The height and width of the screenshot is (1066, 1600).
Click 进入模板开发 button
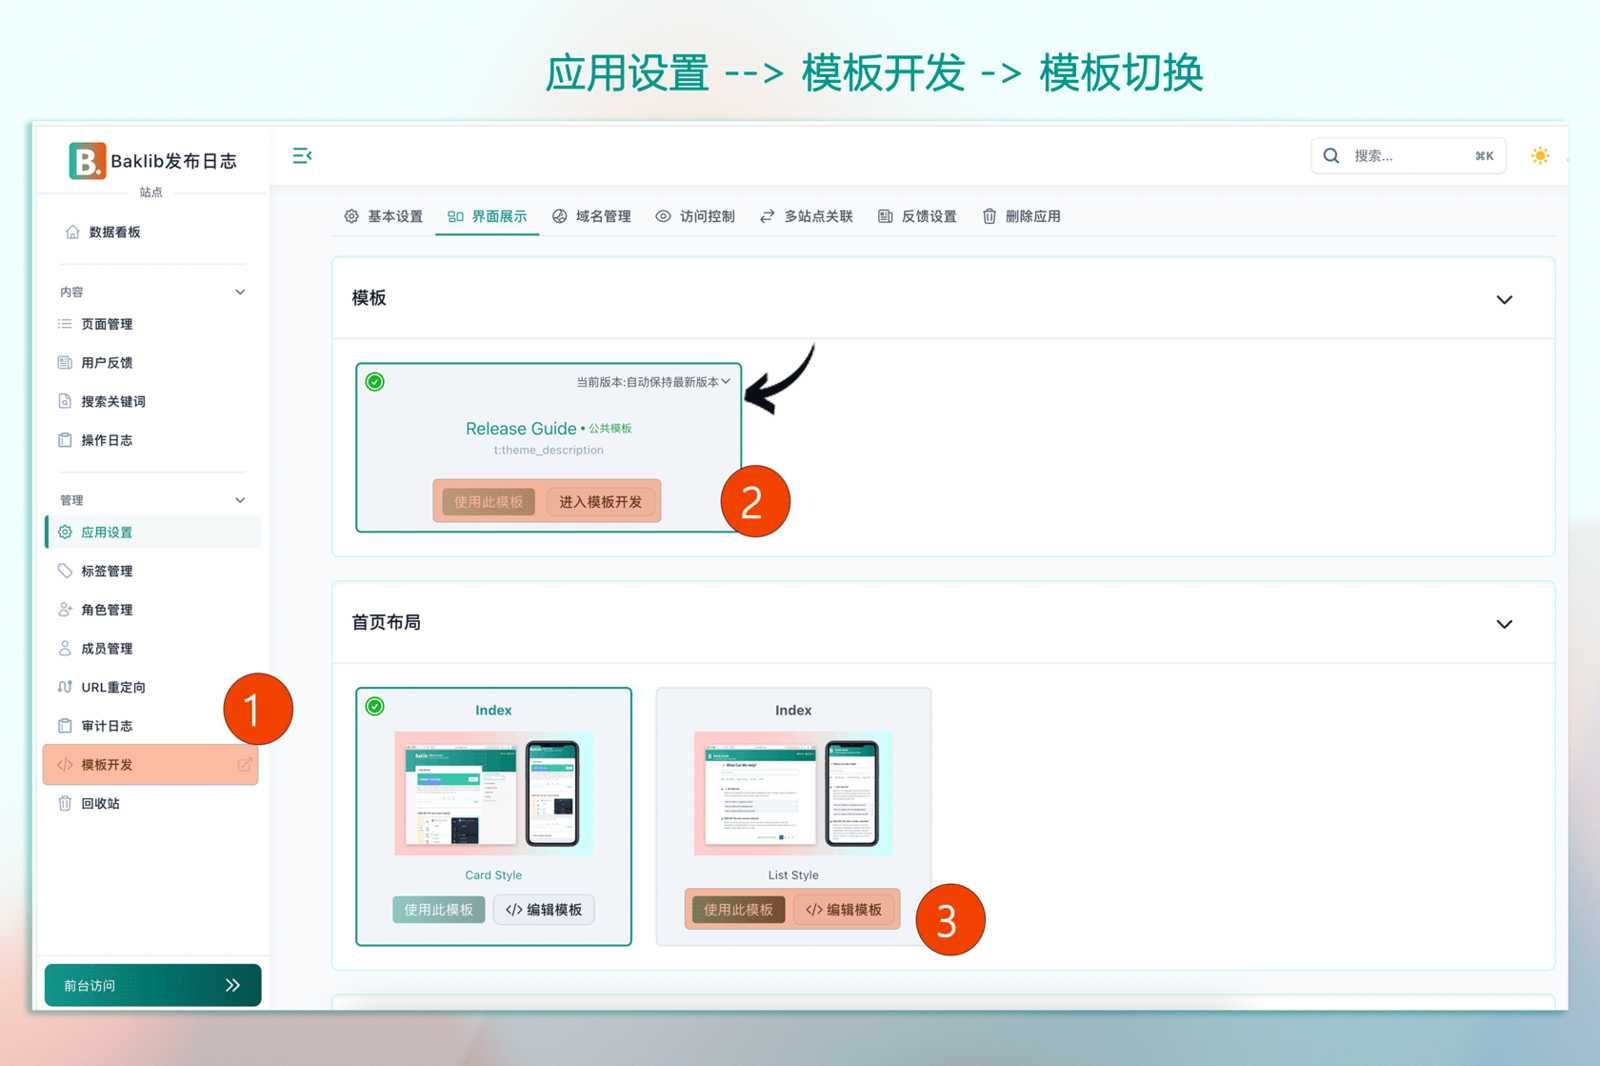[600, 502]
